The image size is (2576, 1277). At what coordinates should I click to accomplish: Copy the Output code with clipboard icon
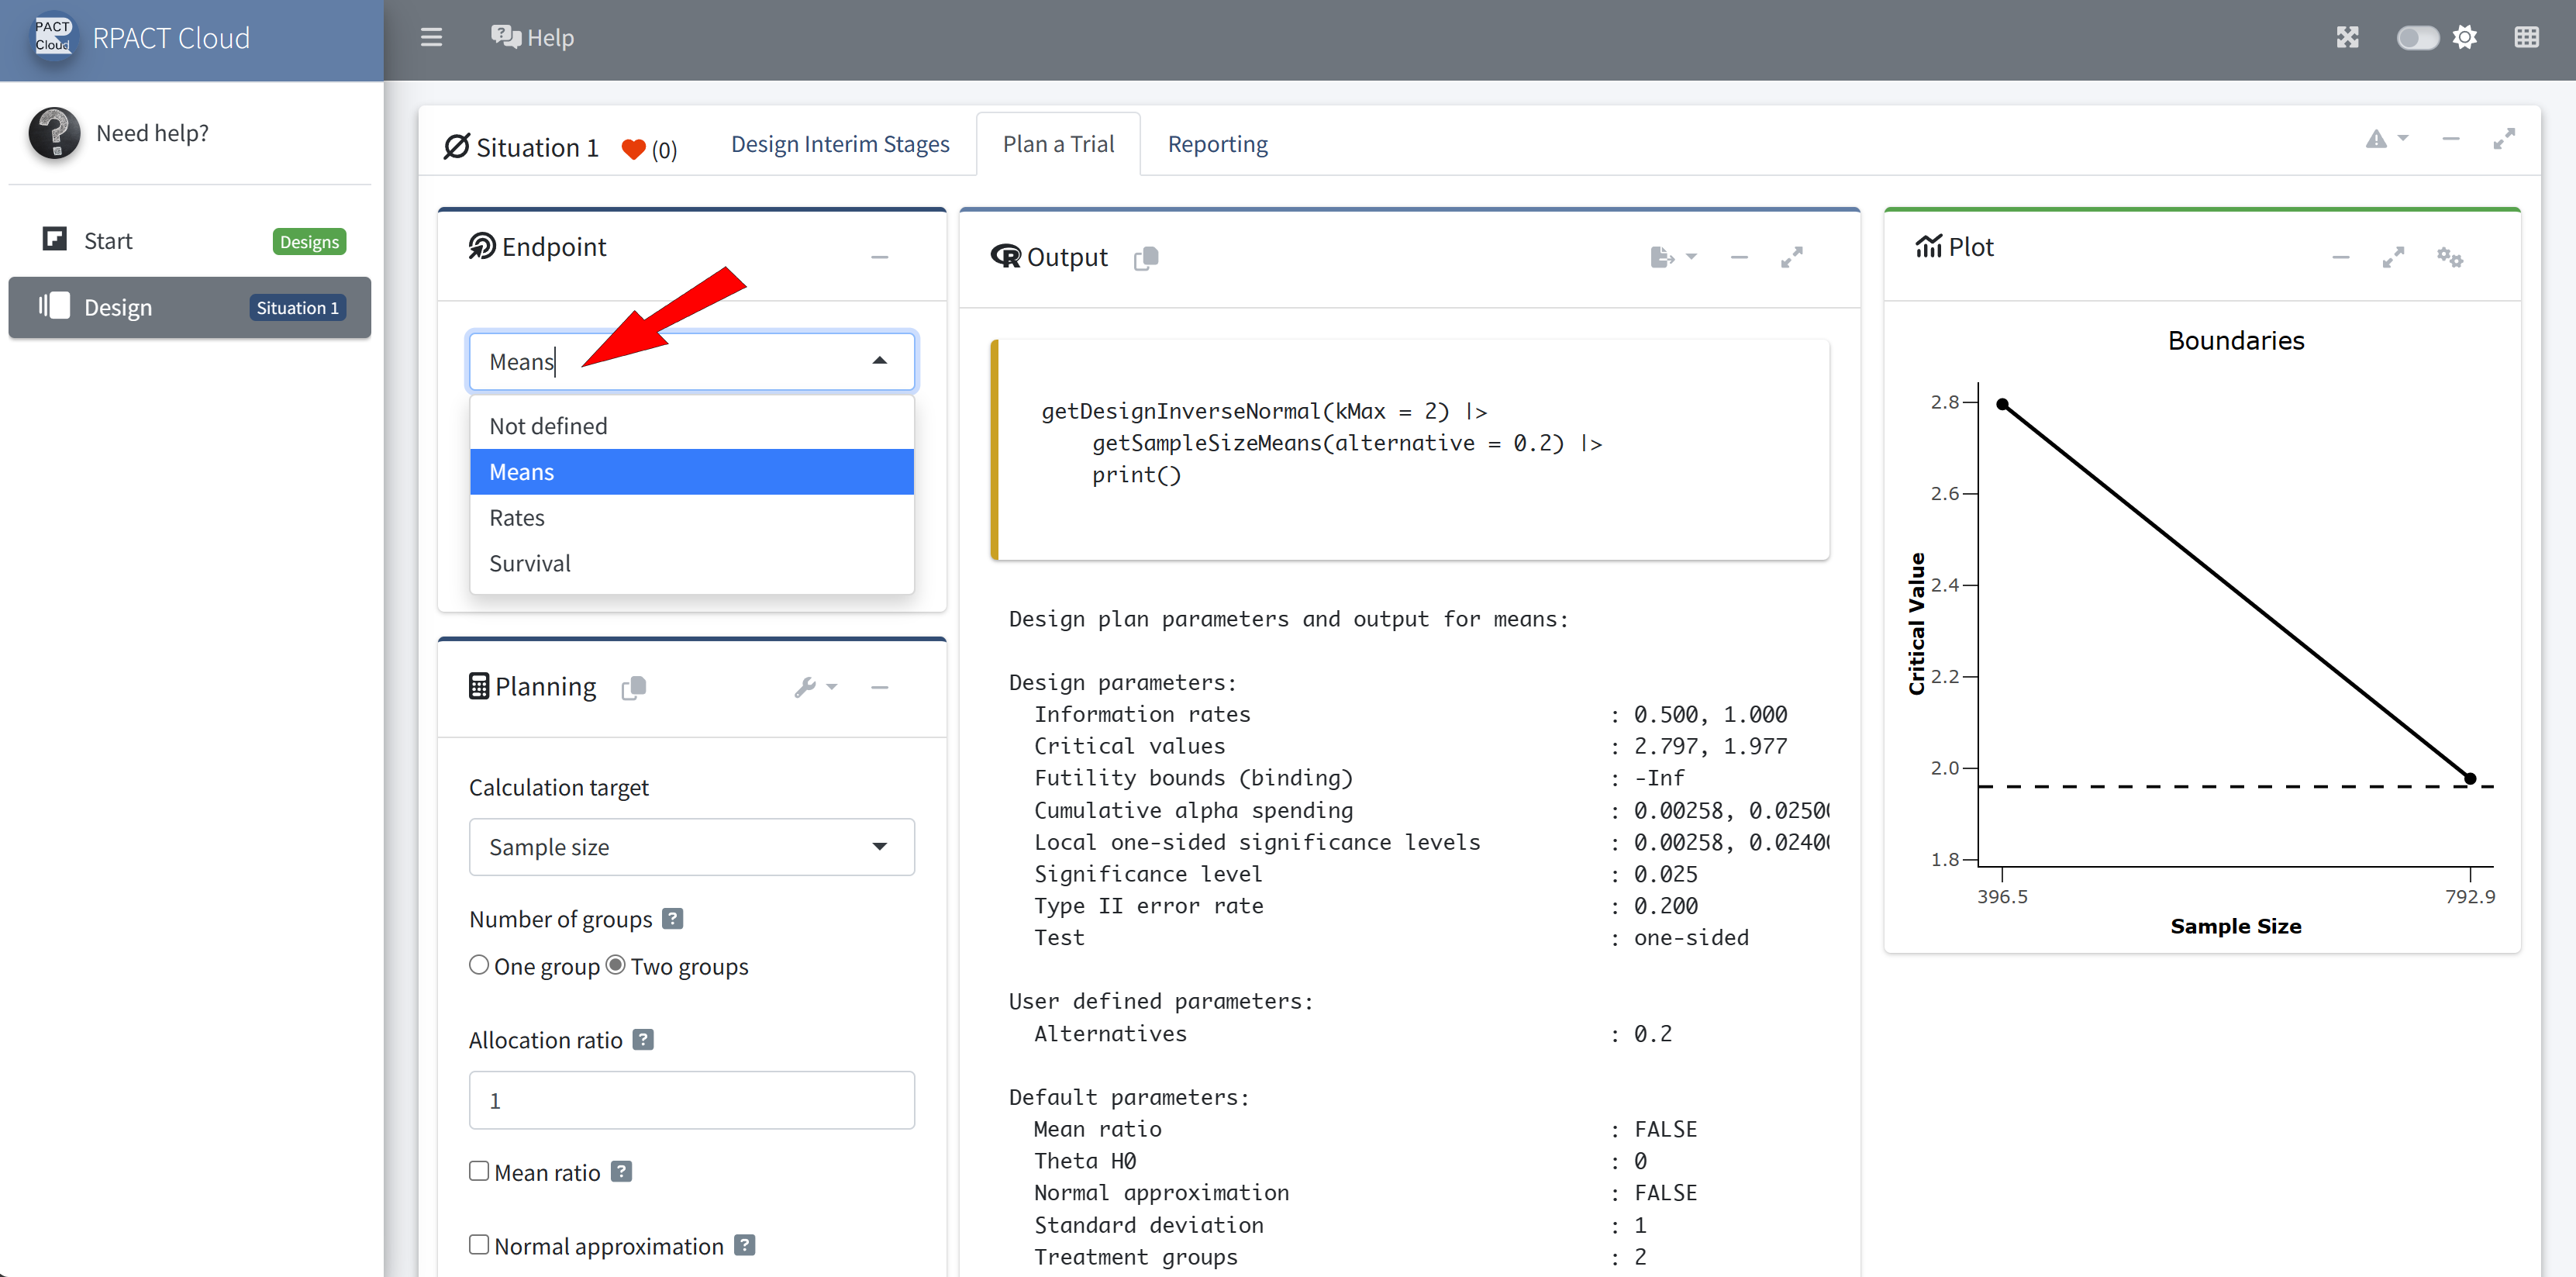pyautogui.click(x=1146, y=258)
